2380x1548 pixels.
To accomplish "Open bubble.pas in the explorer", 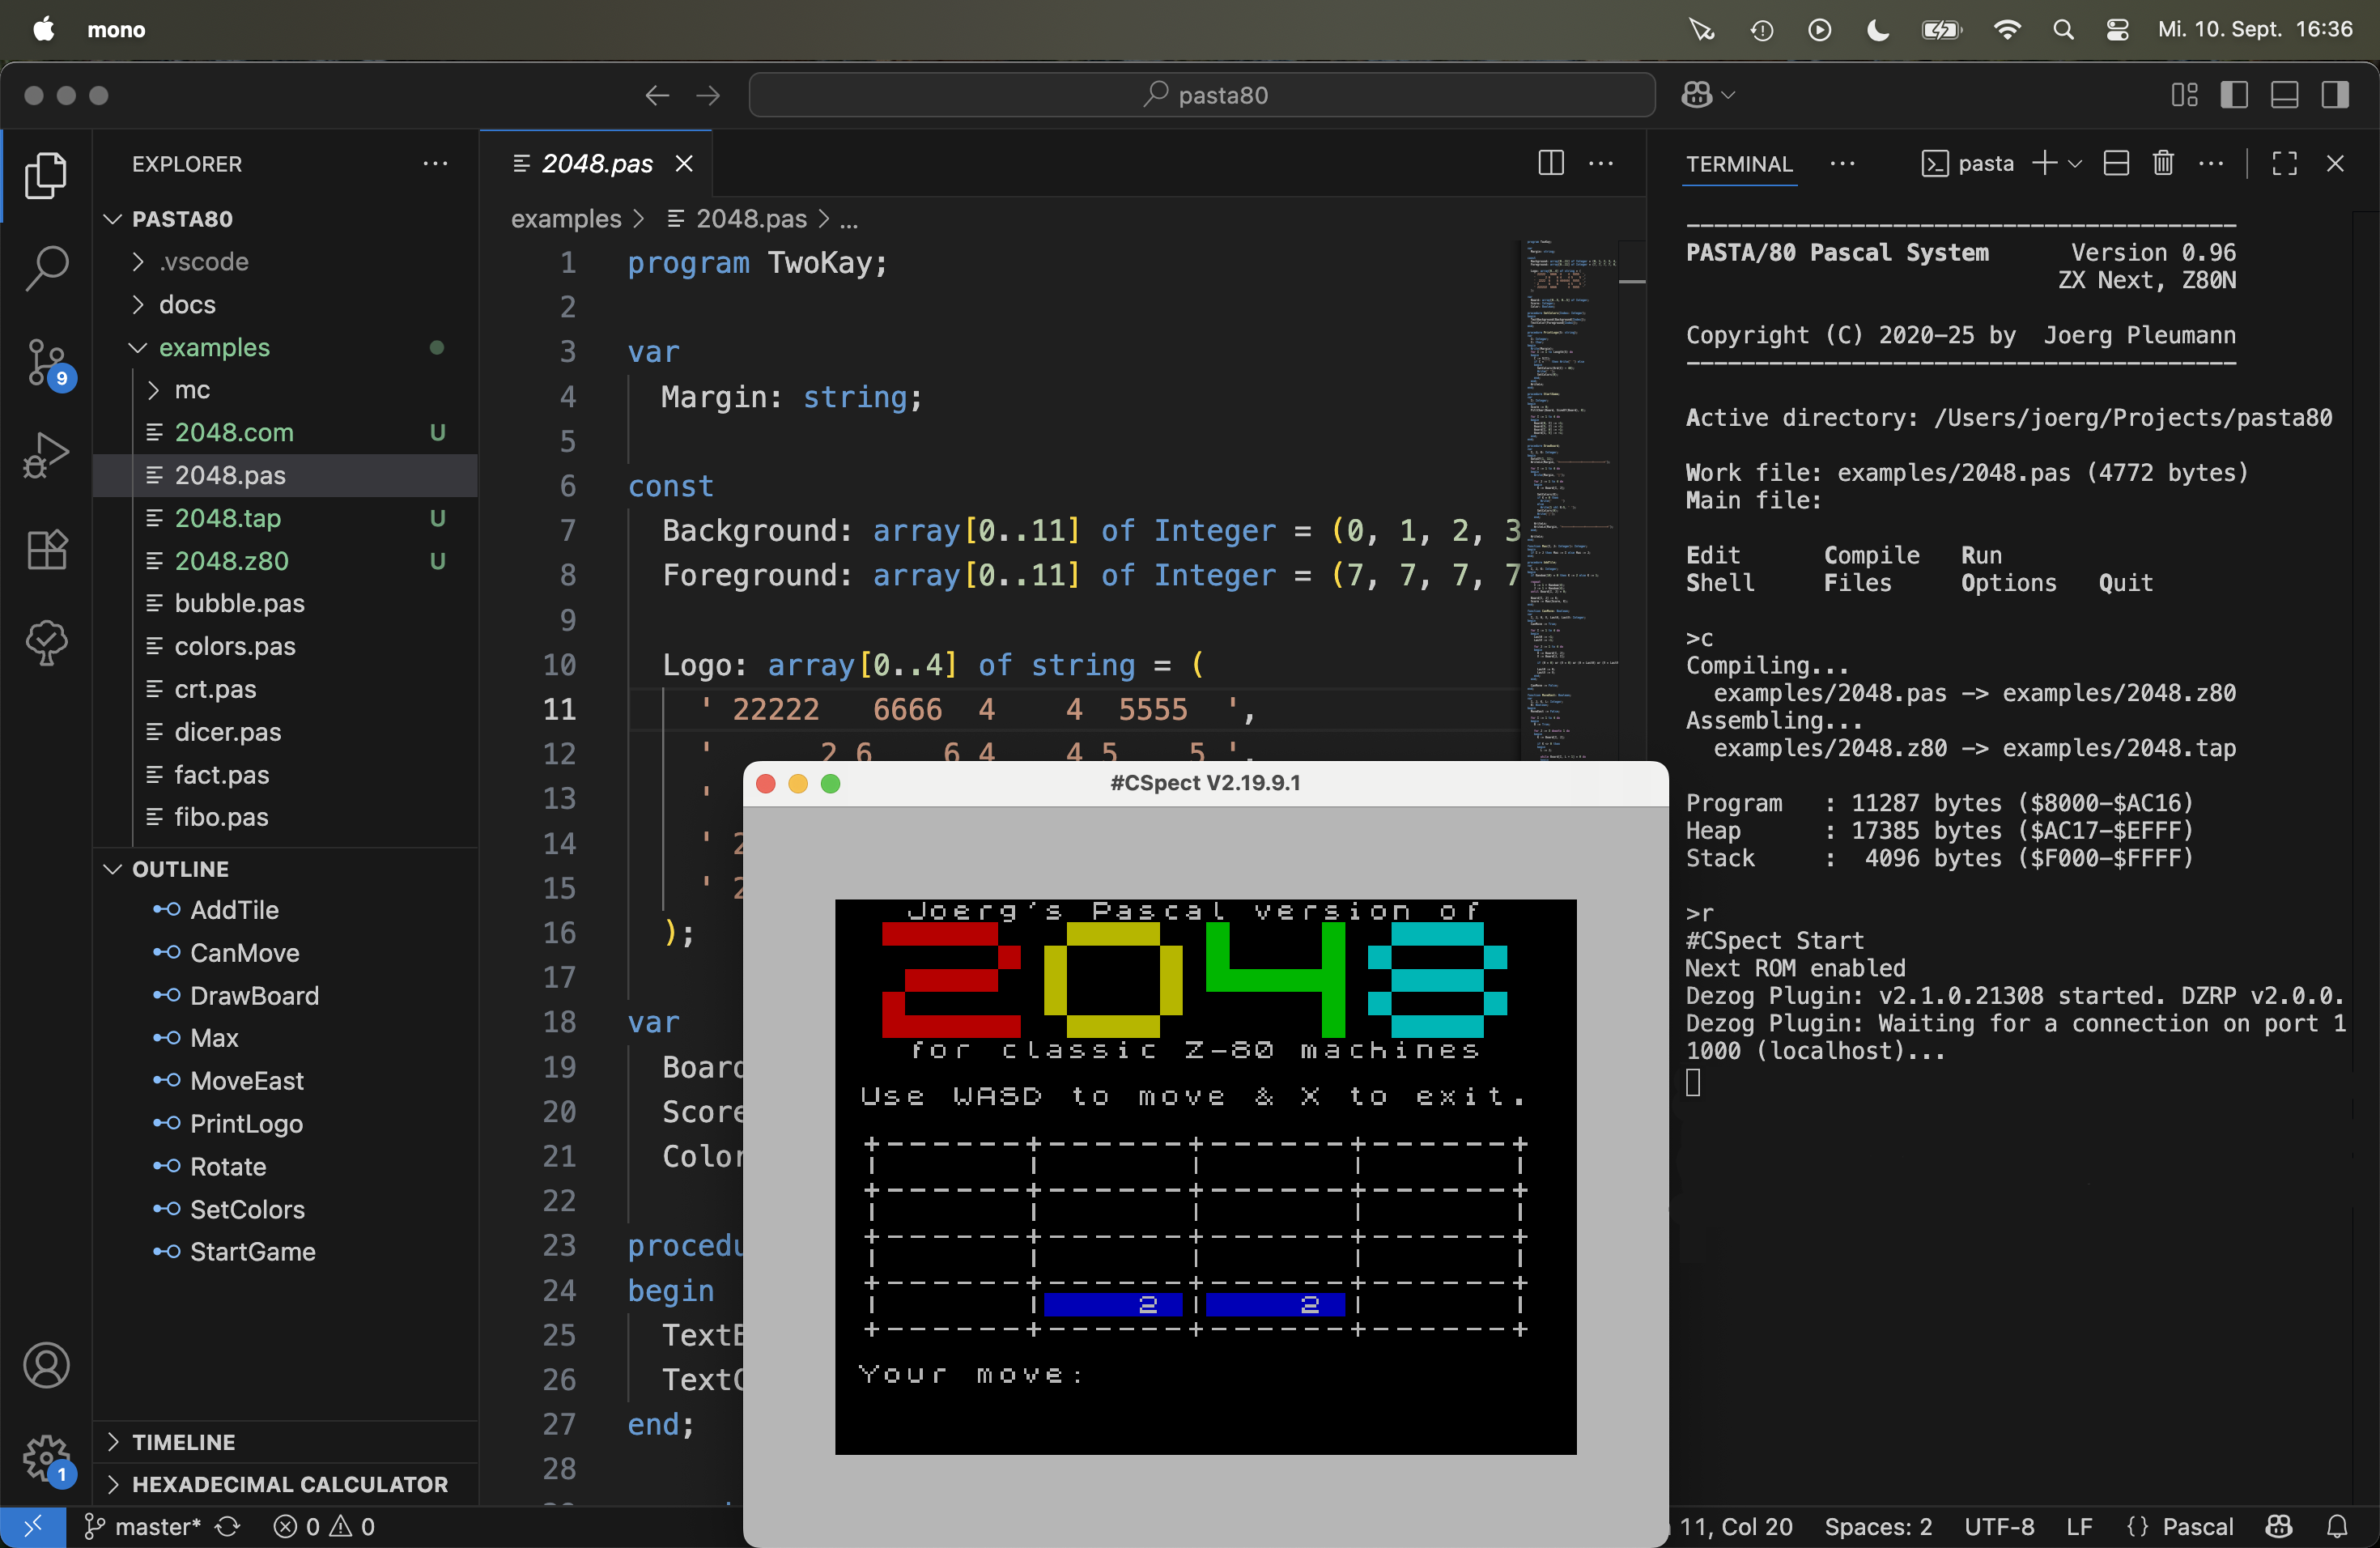I will [x=285, y=603].
